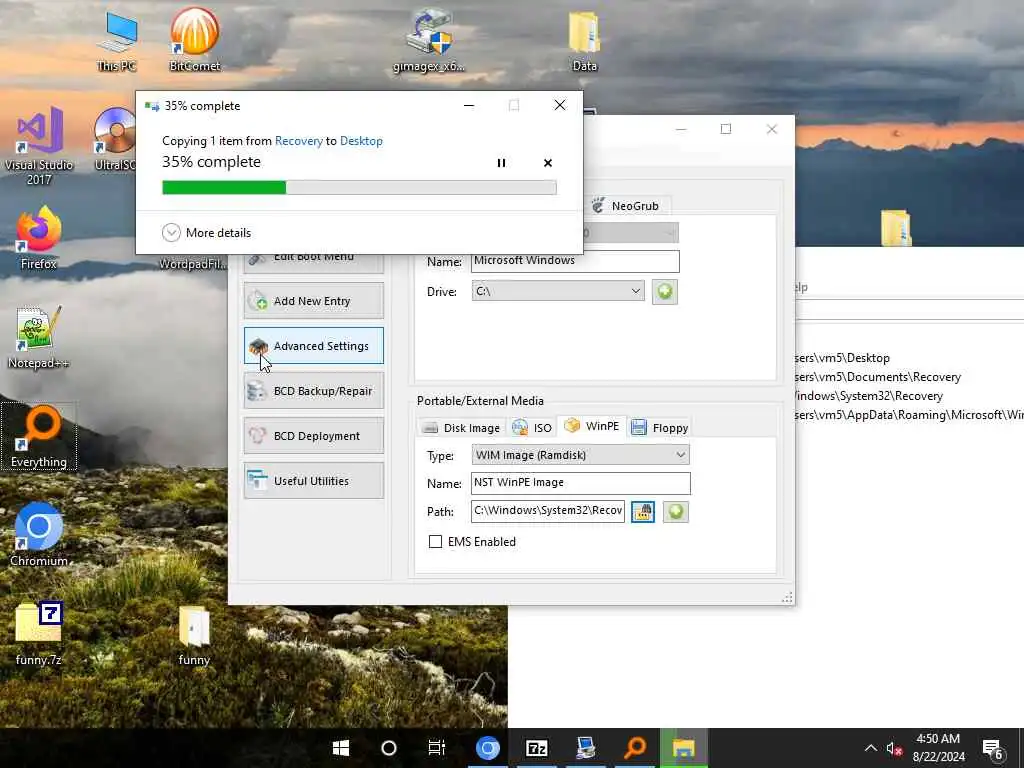Select the Windows\System32\Recovery result row
1024x768 pixels.
(x=909, y=396)
